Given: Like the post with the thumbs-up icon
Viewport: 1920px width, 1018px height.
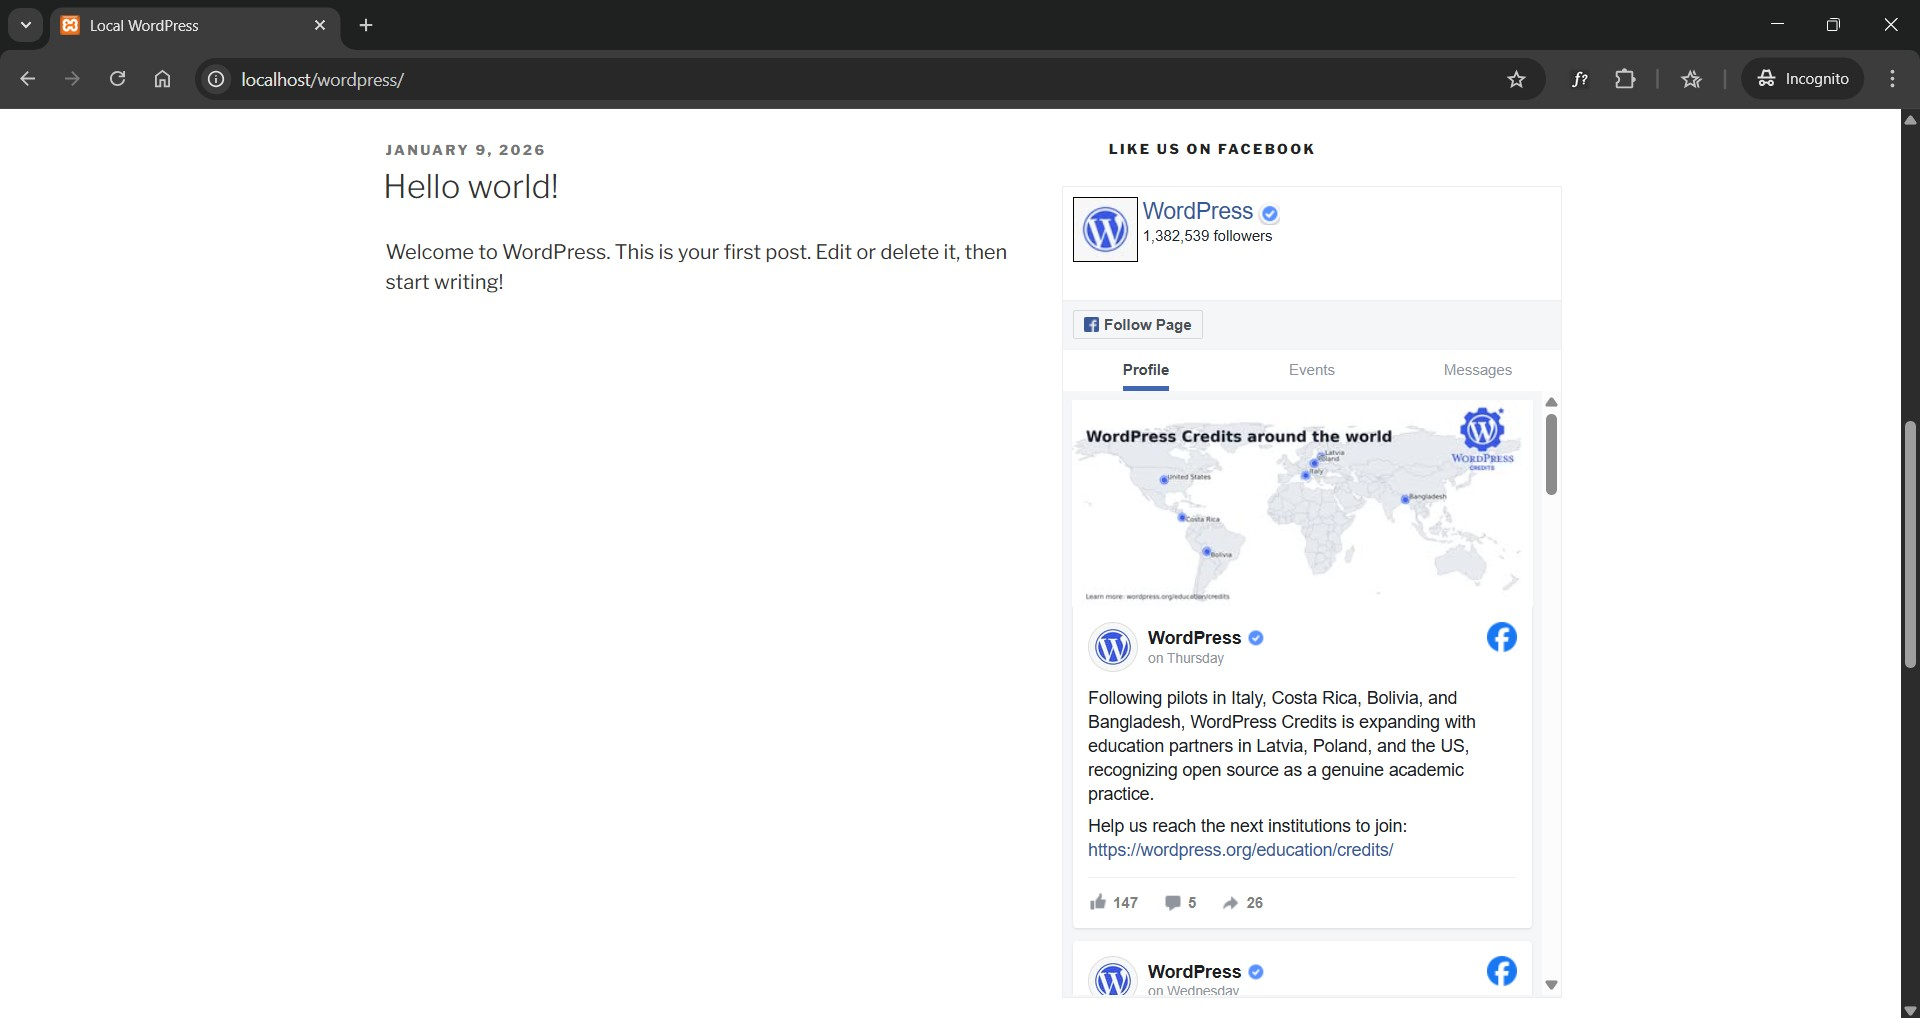Looking at the screenshot, I should (x=1100, y=902).
